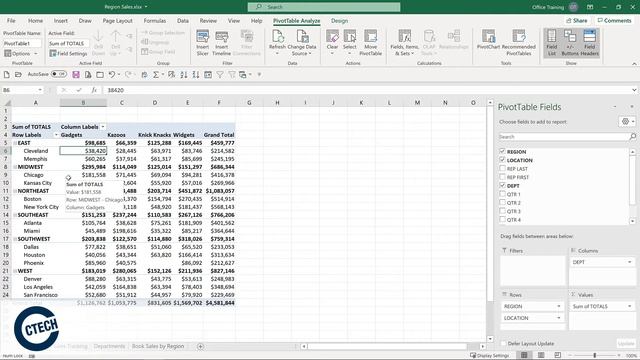Uncheck the REGION field

pos(502,151)
